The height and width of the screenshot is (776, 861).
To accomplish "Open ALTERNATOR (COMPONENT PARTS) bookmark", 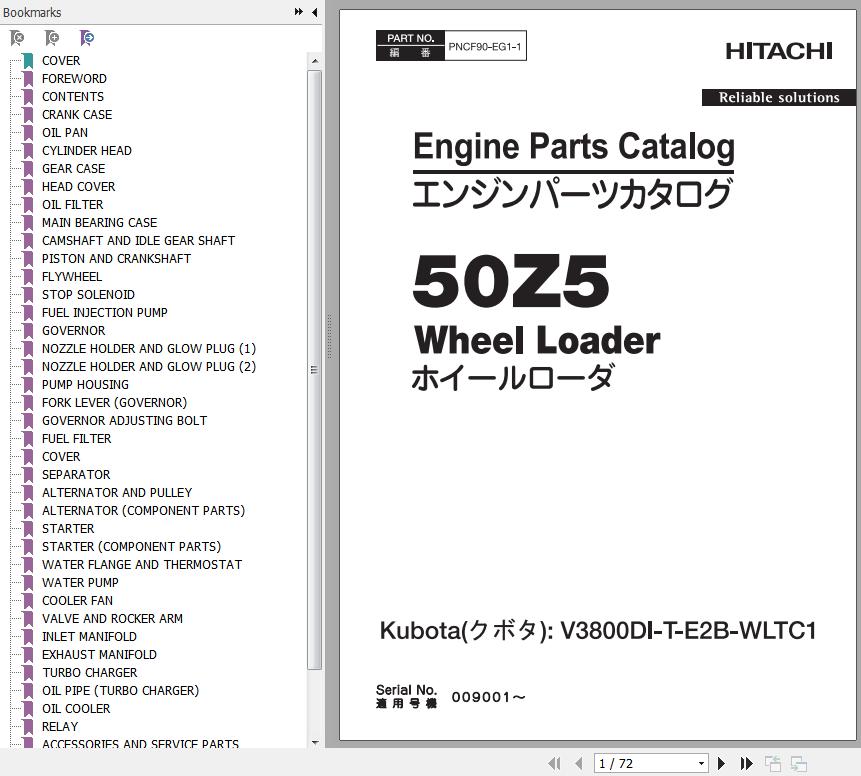I will point(143,511).
